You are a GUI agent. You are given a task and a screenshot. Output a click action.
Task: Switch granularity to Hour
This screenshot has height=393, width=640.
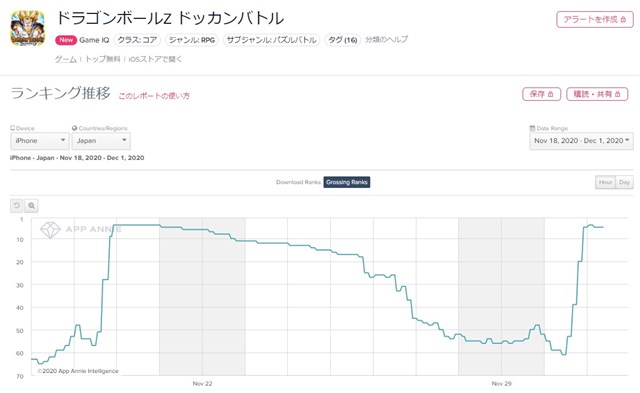tap(605, 182)
